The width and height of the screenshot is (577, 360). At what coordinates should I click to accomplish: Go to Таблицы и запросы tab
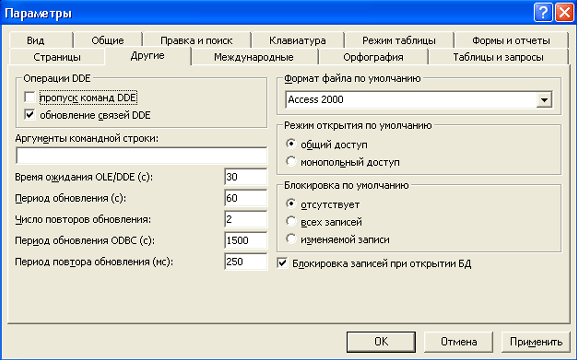point(498,57)
